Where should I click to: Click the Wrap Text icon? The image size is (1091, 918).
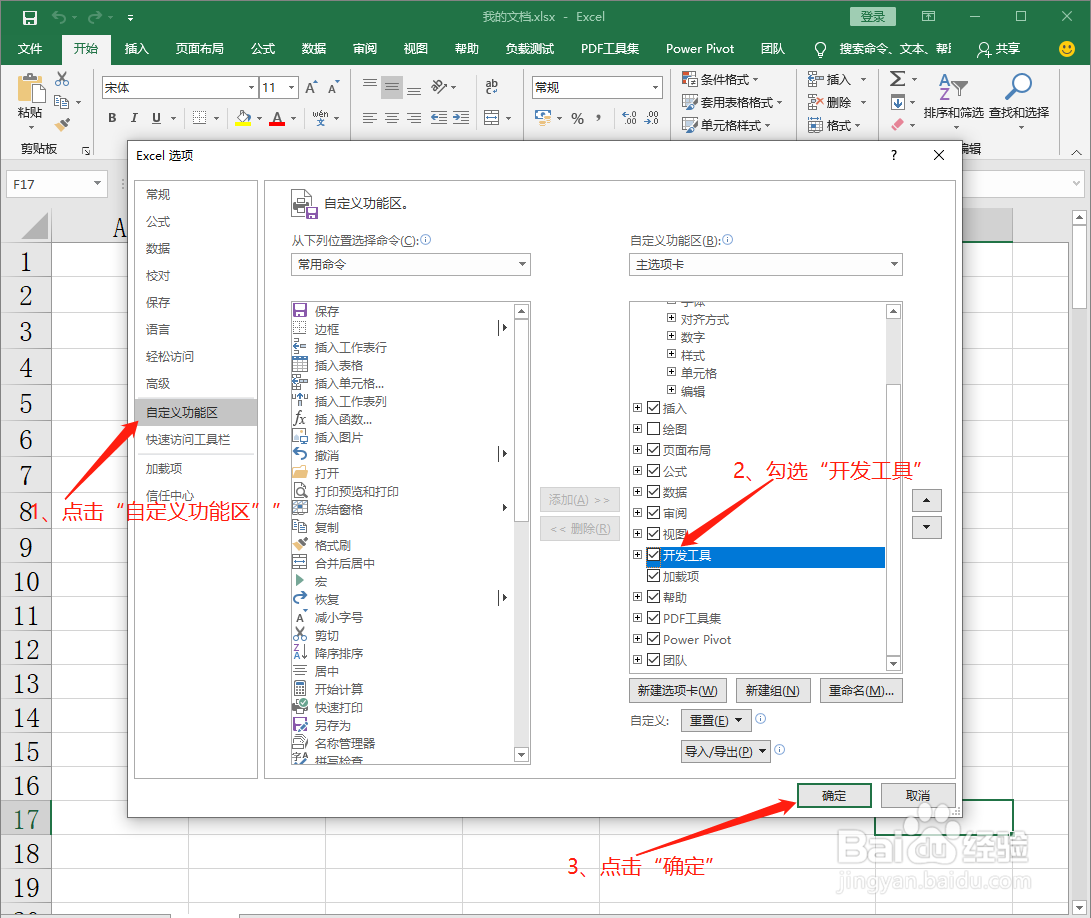click(491, 87)
